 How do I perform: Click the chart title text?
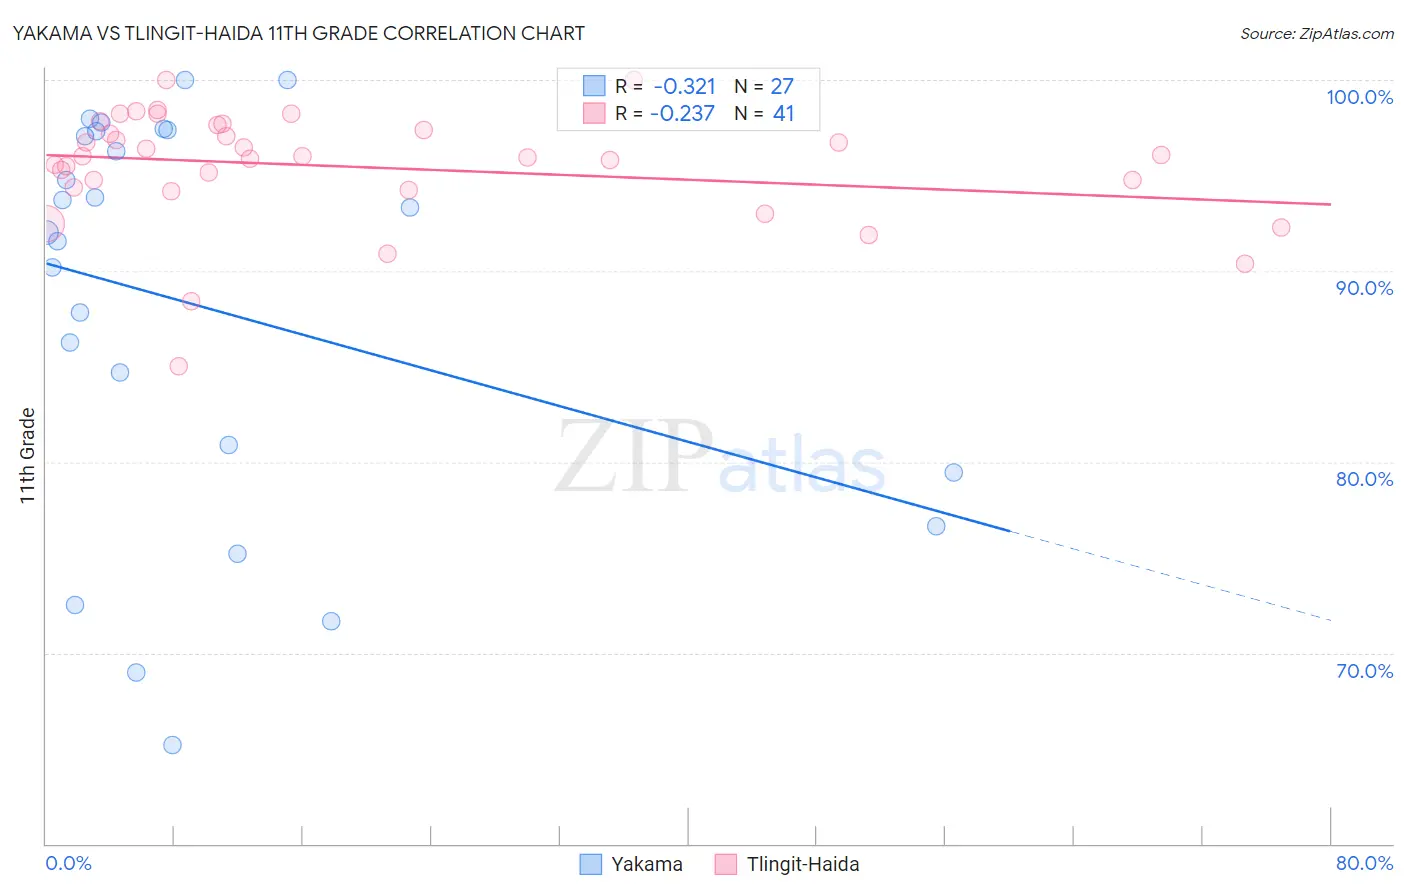click(298, 33)
